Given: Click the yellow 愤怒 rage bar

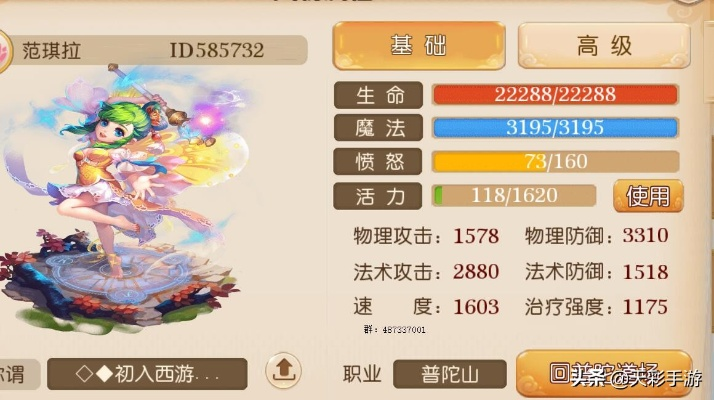Looking at the screenshot, I should pos(555,161).
